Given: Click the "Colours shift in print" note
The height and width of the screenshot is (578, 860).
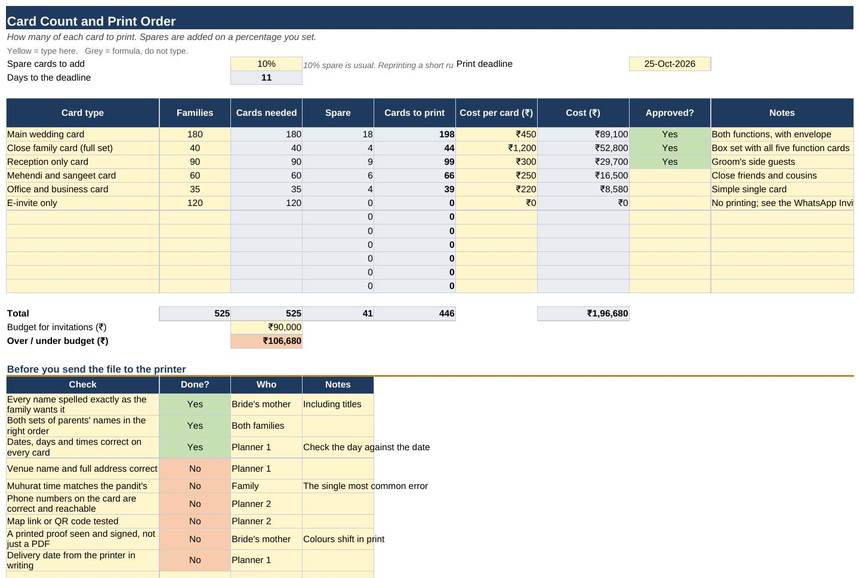Looking at the screenshot, I should pos(344,539).
